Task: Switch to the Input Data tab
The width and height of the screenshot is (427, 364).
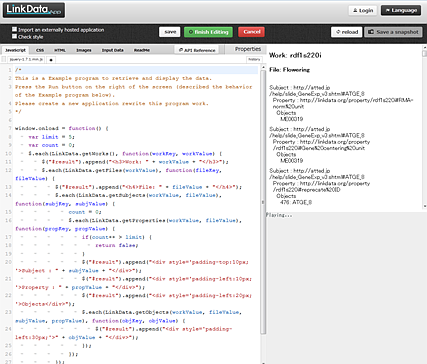Action: (113, 50)
